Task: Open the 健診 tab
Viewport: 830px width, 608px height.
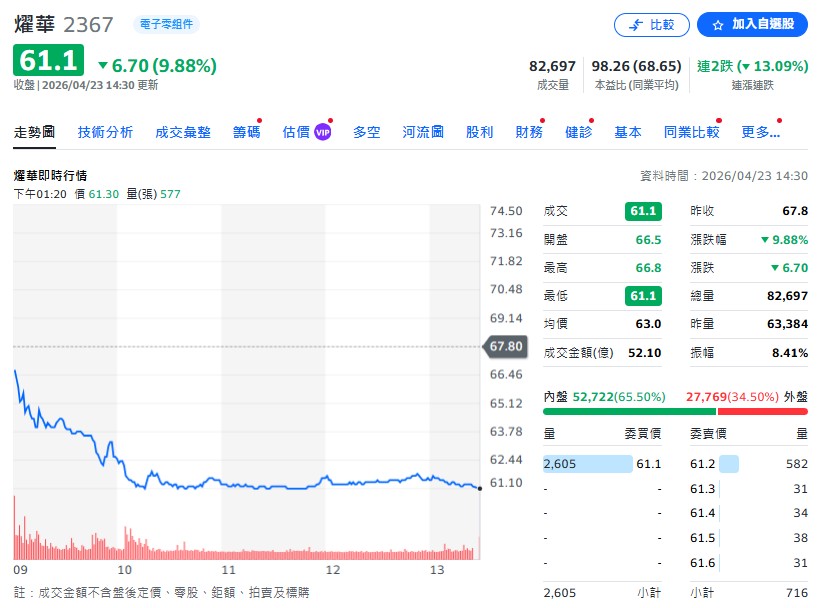Action: pos(578,132)
